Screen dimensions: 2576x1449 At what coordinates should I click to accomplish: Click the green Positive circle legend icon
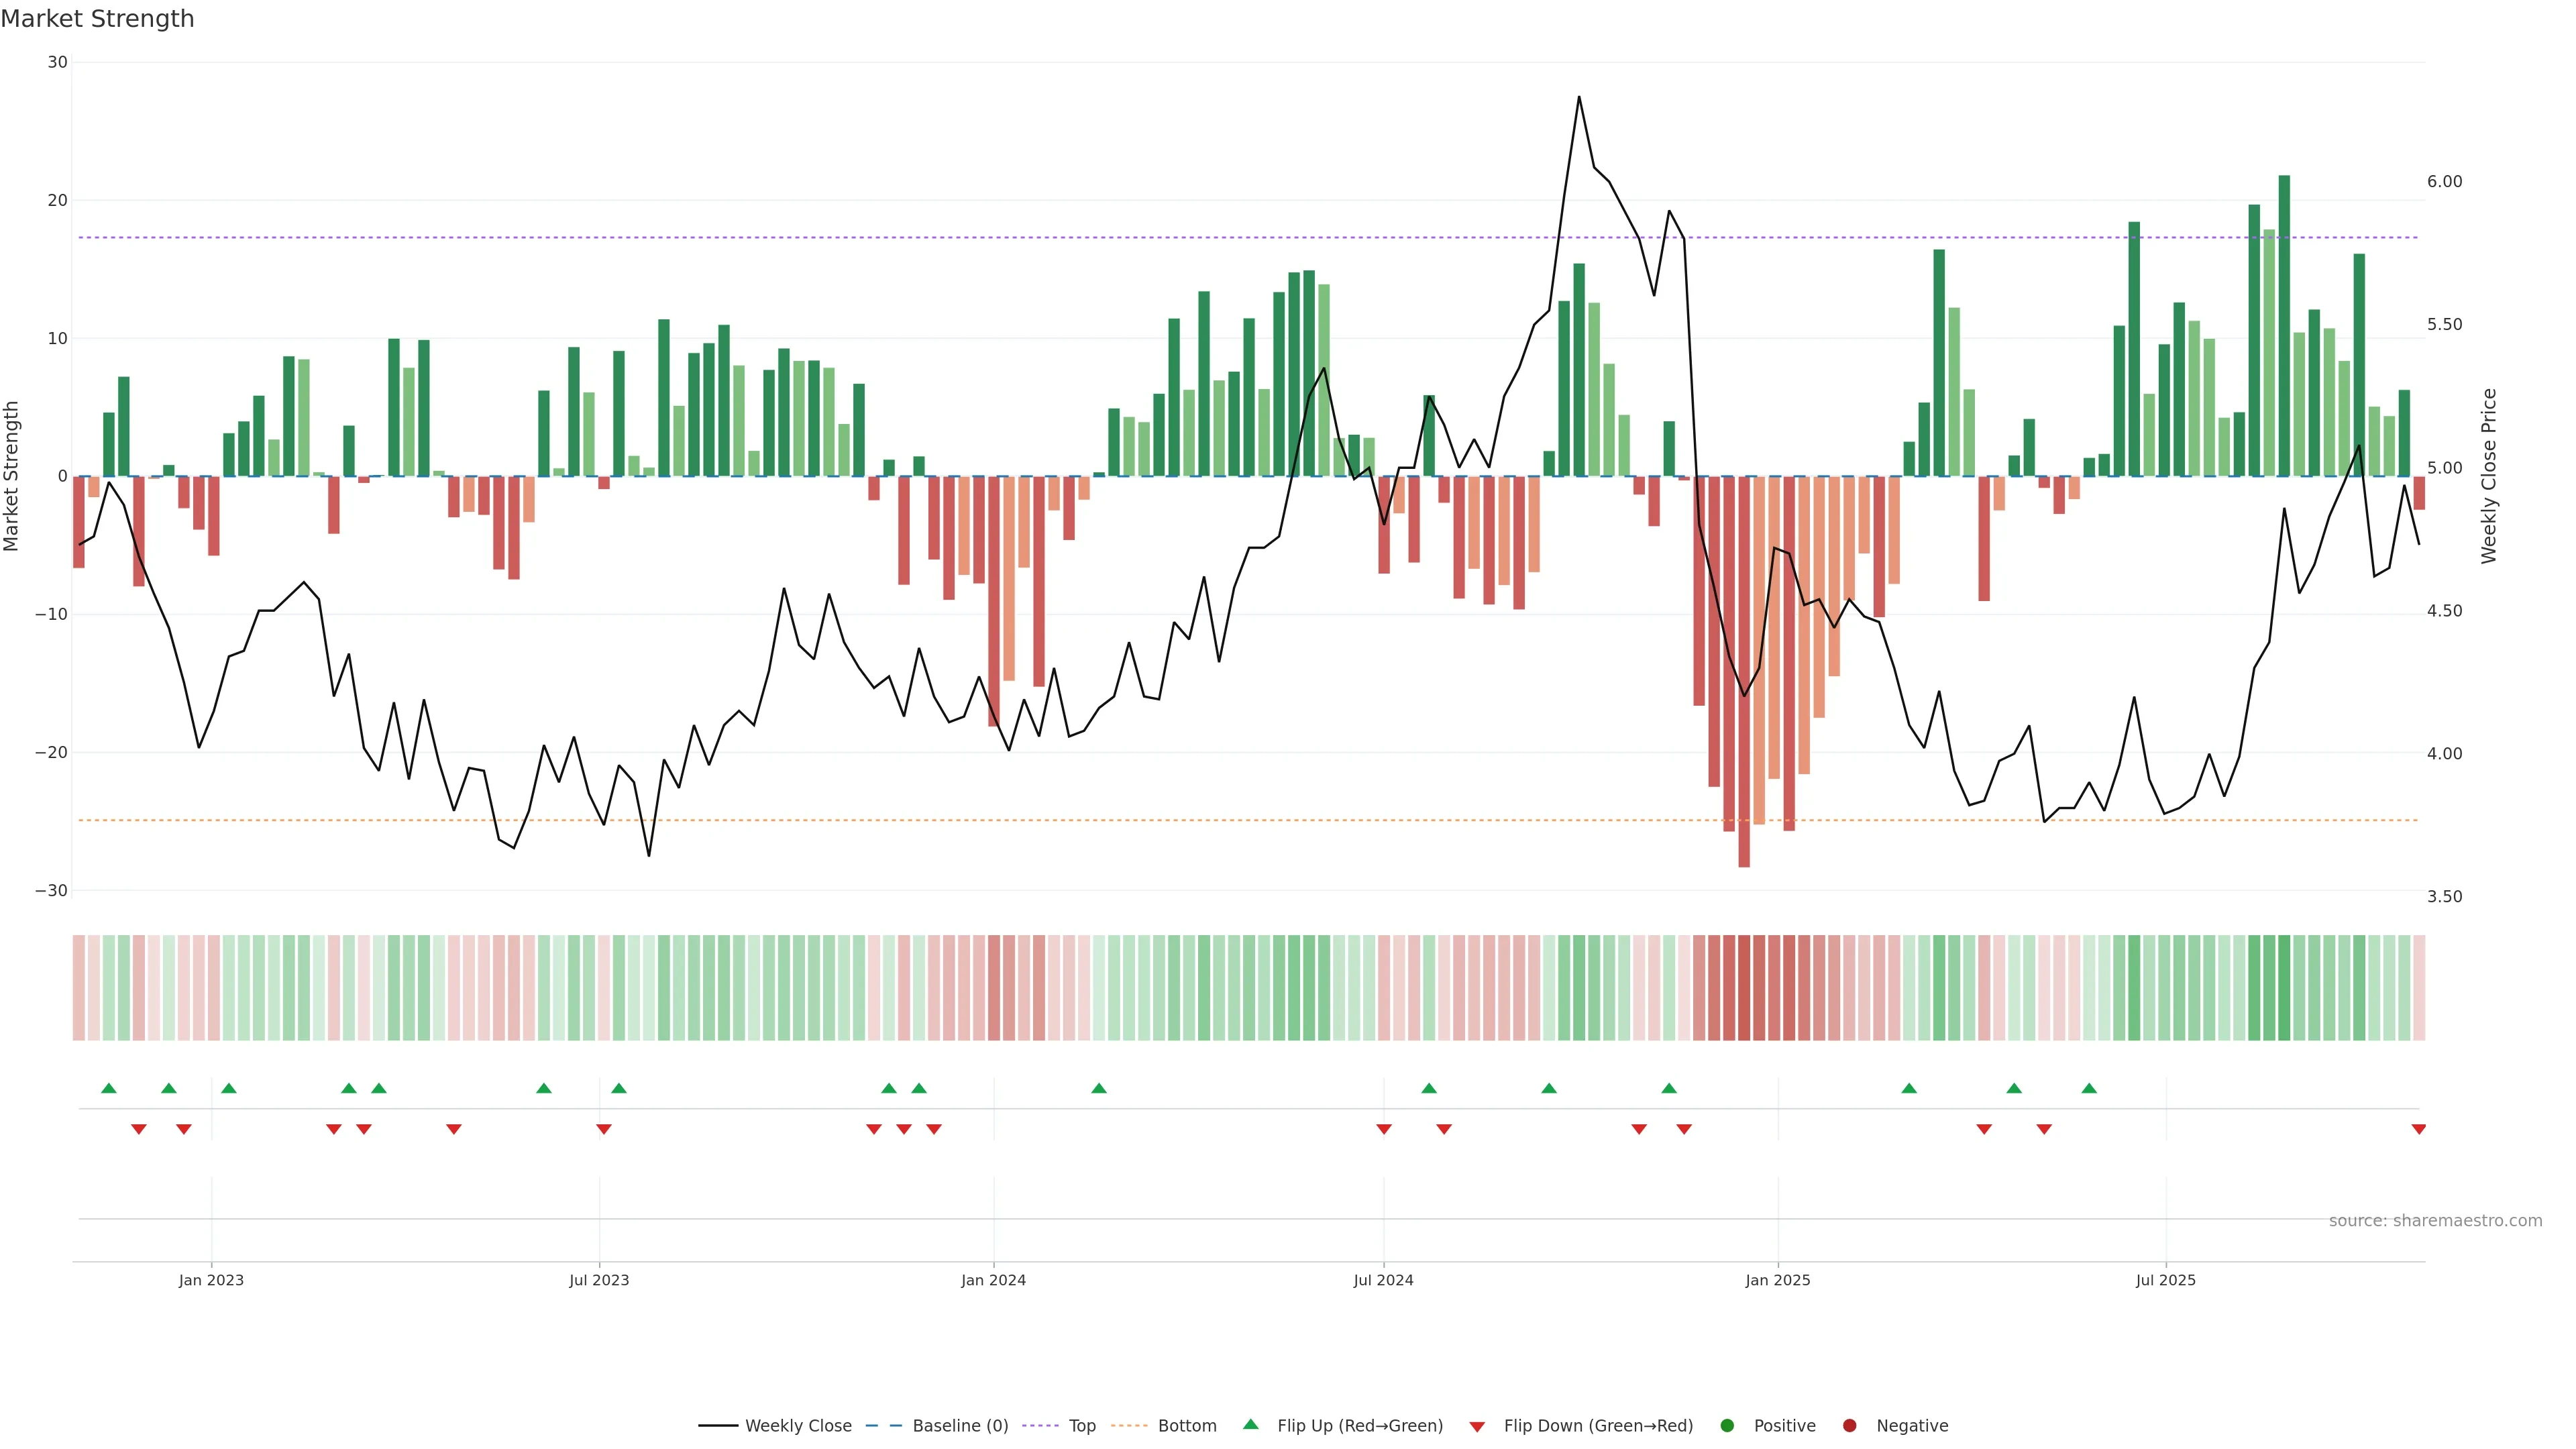coord(1727,1425)
